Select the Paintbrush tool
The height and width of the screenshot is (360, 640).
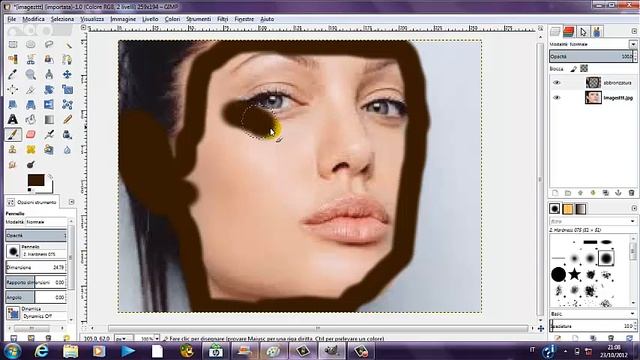[13, 134]
